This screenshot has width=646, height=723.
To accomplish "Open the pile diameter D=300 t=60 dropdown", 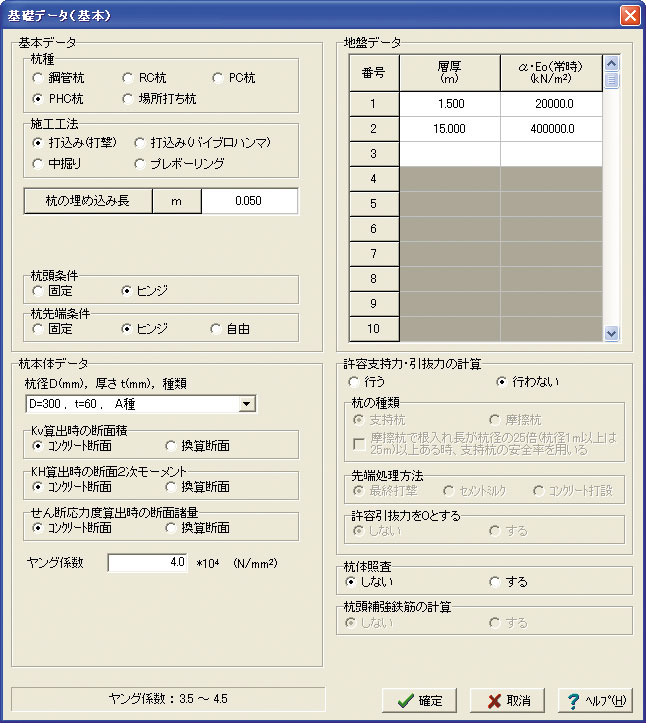I will [247, 404].
